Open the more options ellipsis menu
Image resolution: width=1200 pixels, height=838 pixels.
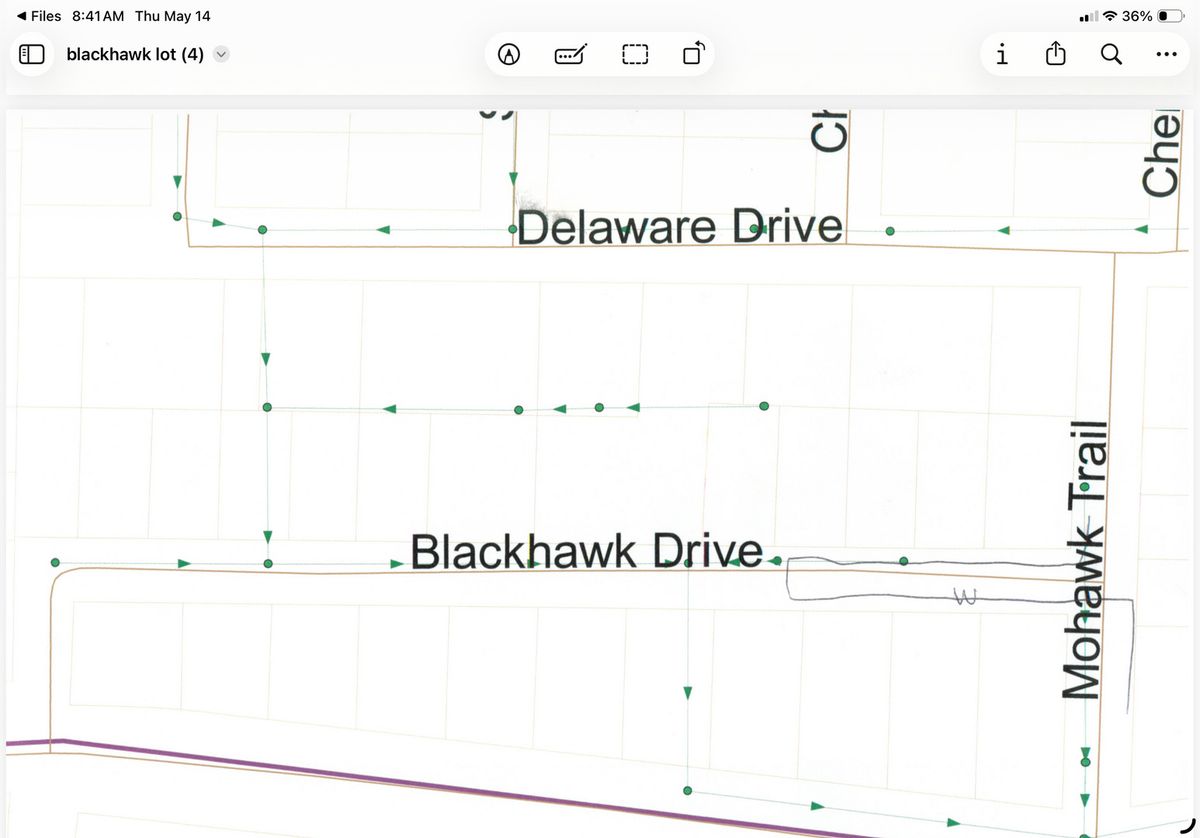(x=1166, y=55)
